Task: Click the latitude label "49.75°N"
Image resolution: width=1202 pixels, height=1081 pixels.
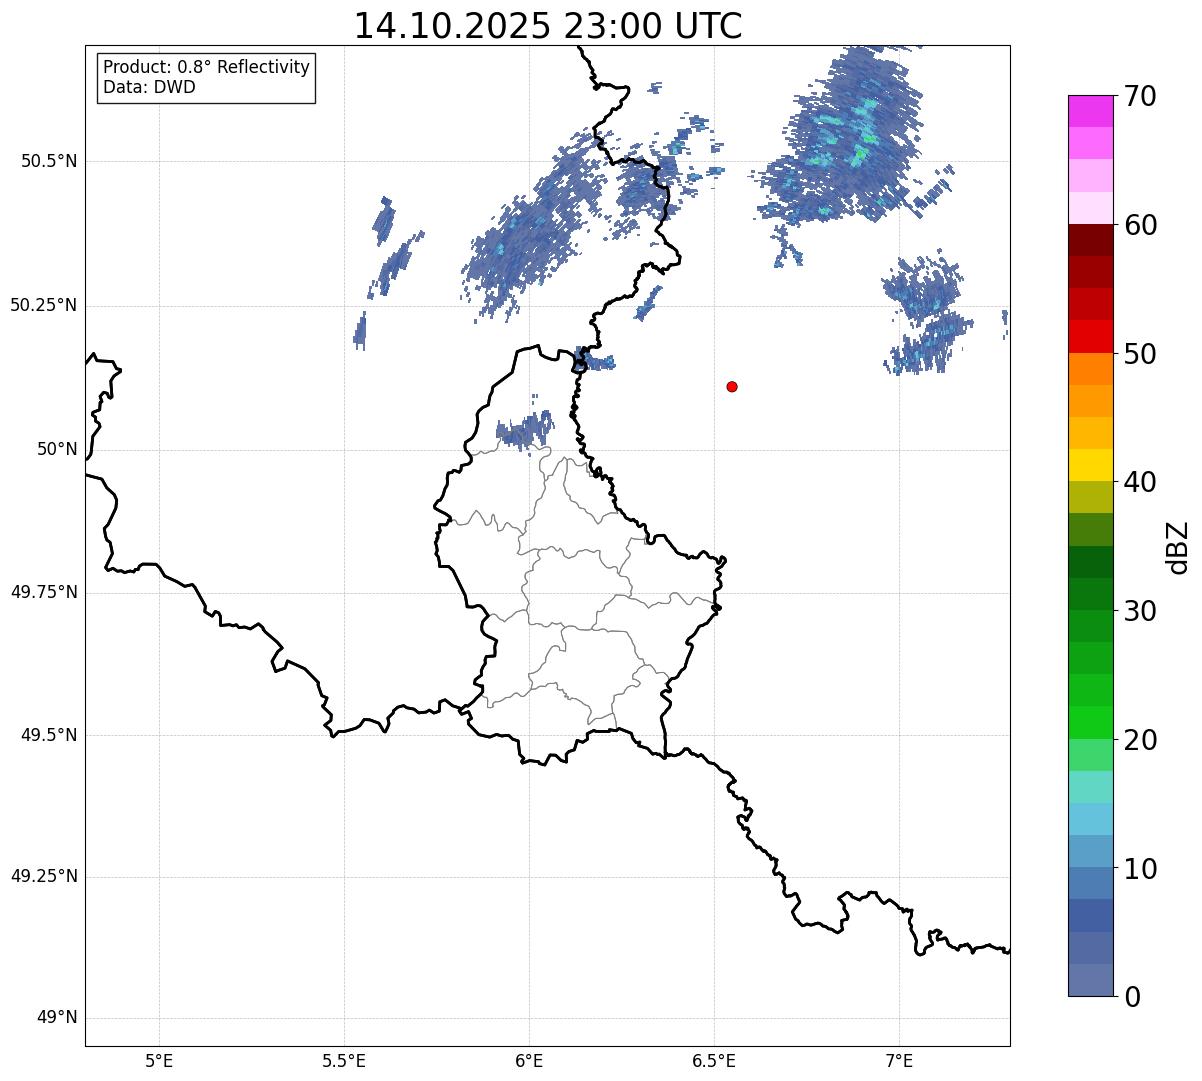Action: pos(44,592)
